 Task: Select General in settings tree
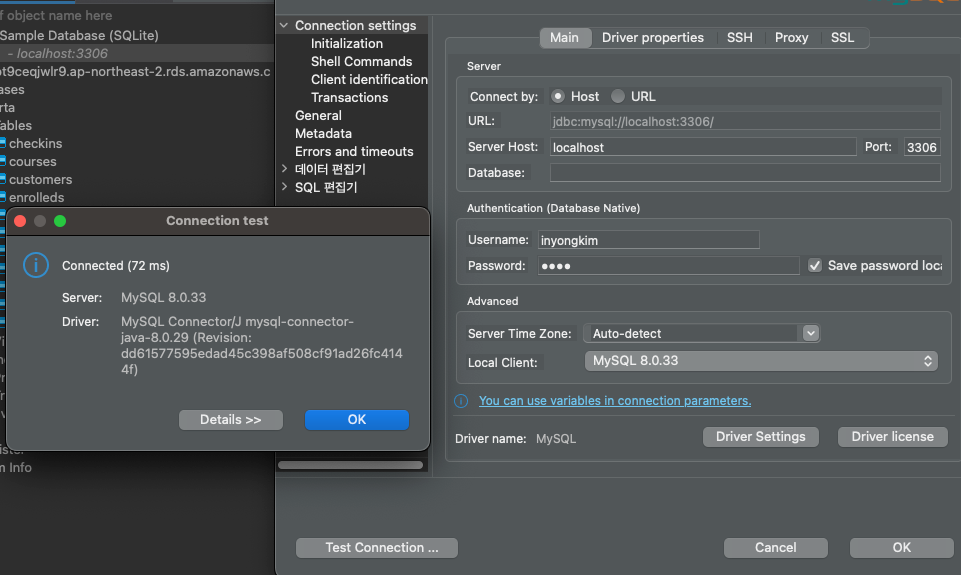point(318,115)
